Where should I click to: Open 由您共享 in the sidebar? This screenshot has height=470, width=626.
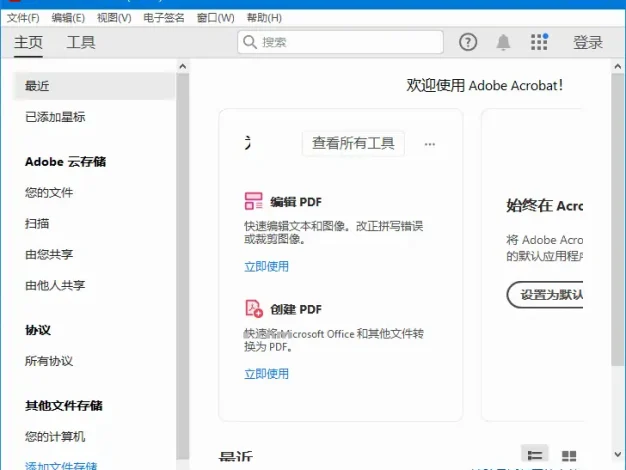[x=49, y=254]
